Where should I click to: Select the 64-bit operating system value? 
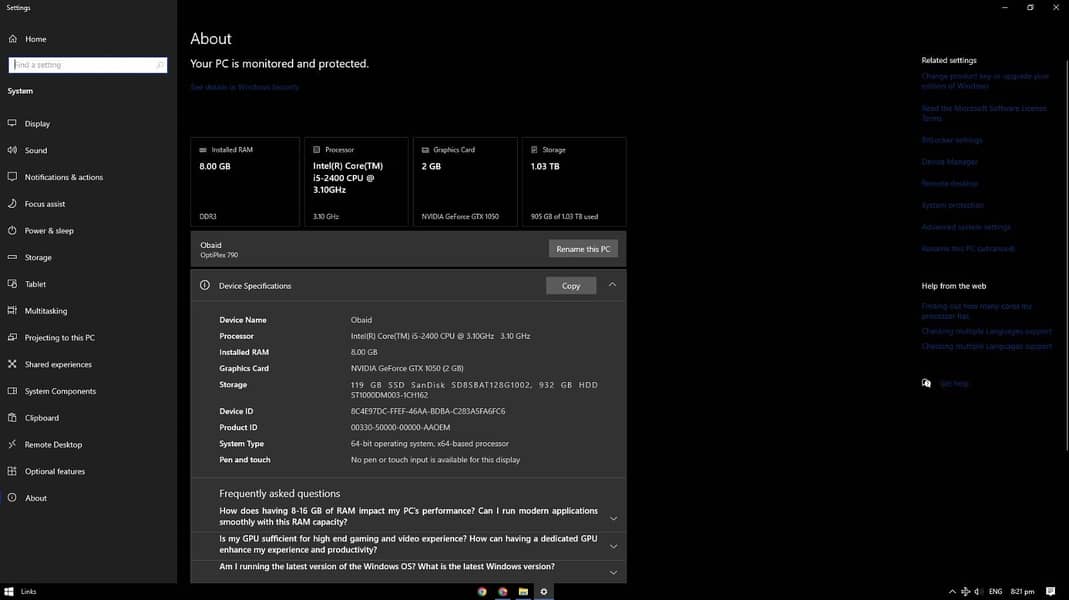point(430,443)
